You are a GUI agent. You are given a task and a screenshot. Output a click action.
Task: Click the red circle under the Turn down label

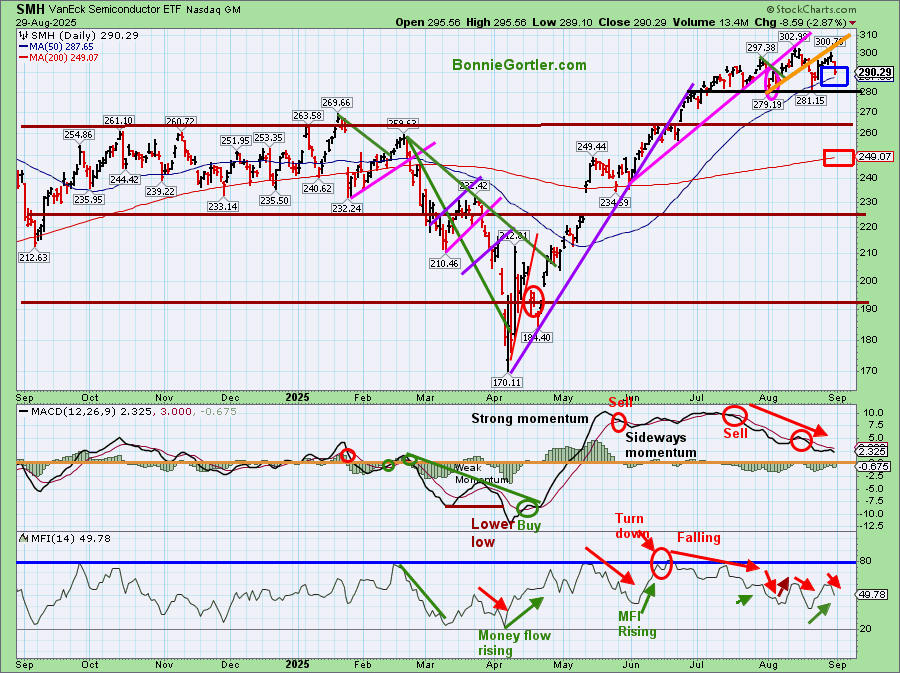coord(661,564)
